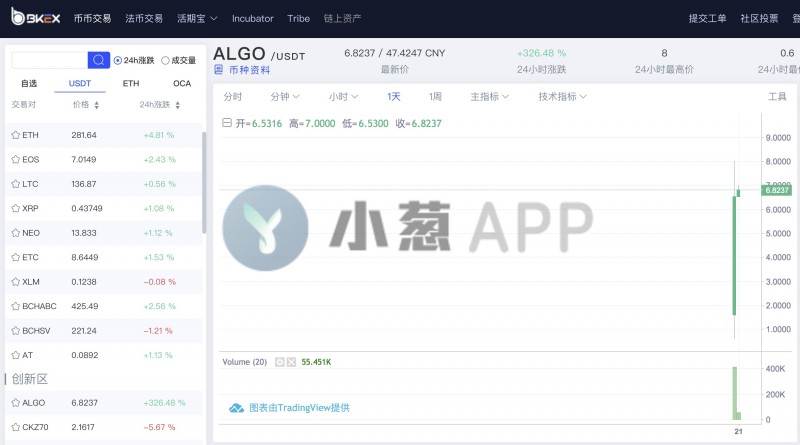Screen dimensions: 800x445
Task: Switch to the OCA market tab
Action: click(x=182, y=84)
